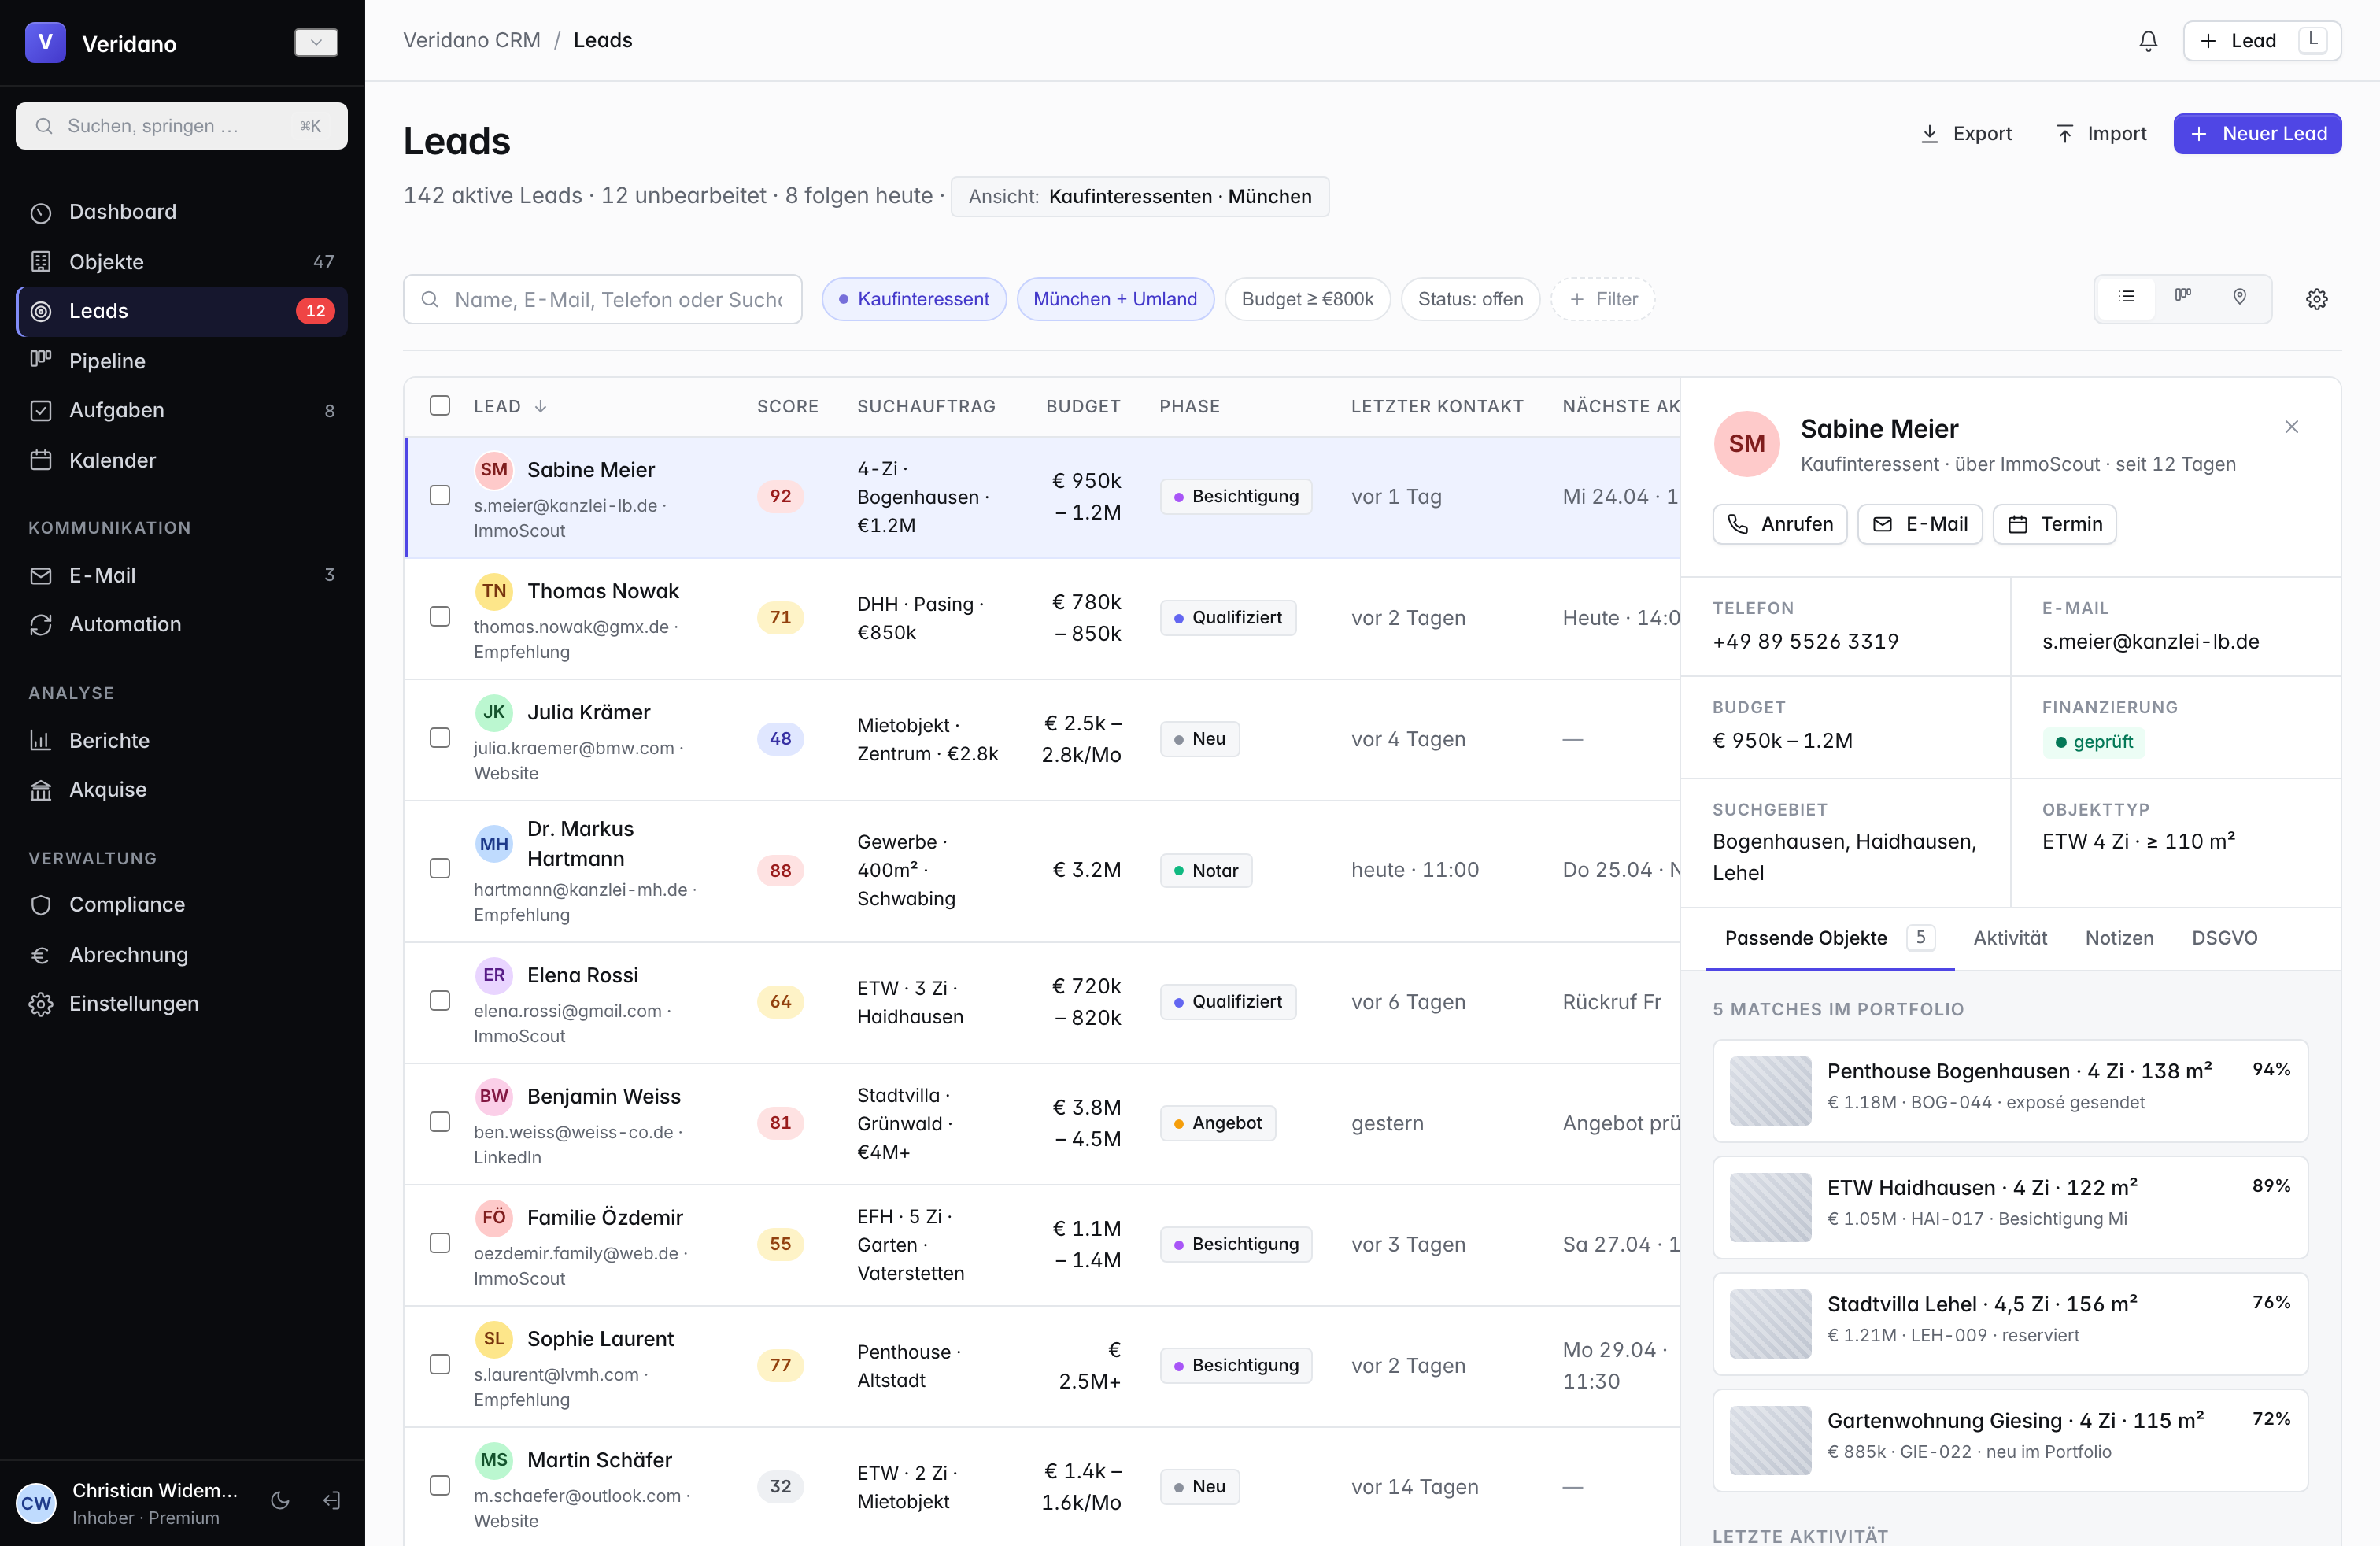This screenshot has height=1546, width=2380.
Task: Click the logout icon near the user profile
Action: (x=332, y=1500)
